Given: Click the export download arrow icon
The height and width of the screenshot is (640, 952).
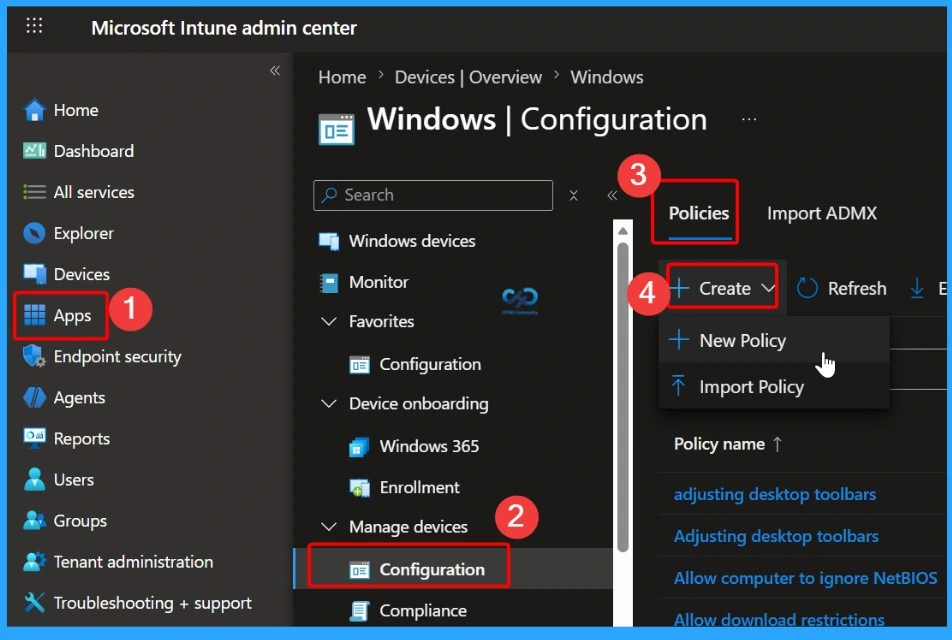Looking at the screenshot, I should pyautogui.click(x=917, y=288).
